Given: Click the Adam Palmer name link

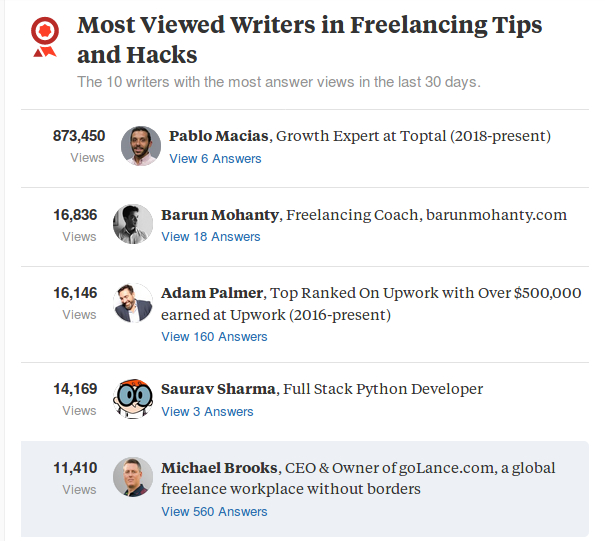Looking at the screenshot, I should pyautogui.click(x=212, y=293).
